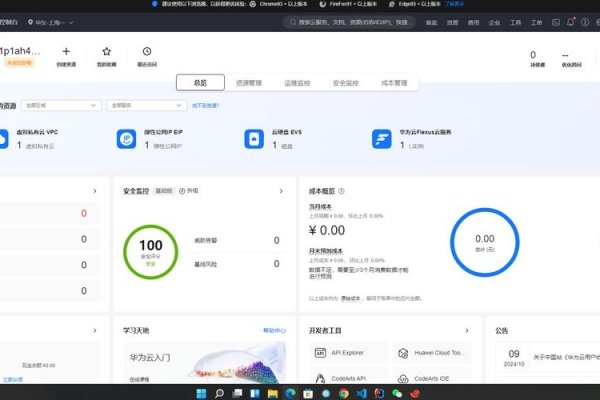This screenshot has width=600, height=400.
Task: Open the Resources menu in header
Action: pyautogui.click(x=452, y=23)
